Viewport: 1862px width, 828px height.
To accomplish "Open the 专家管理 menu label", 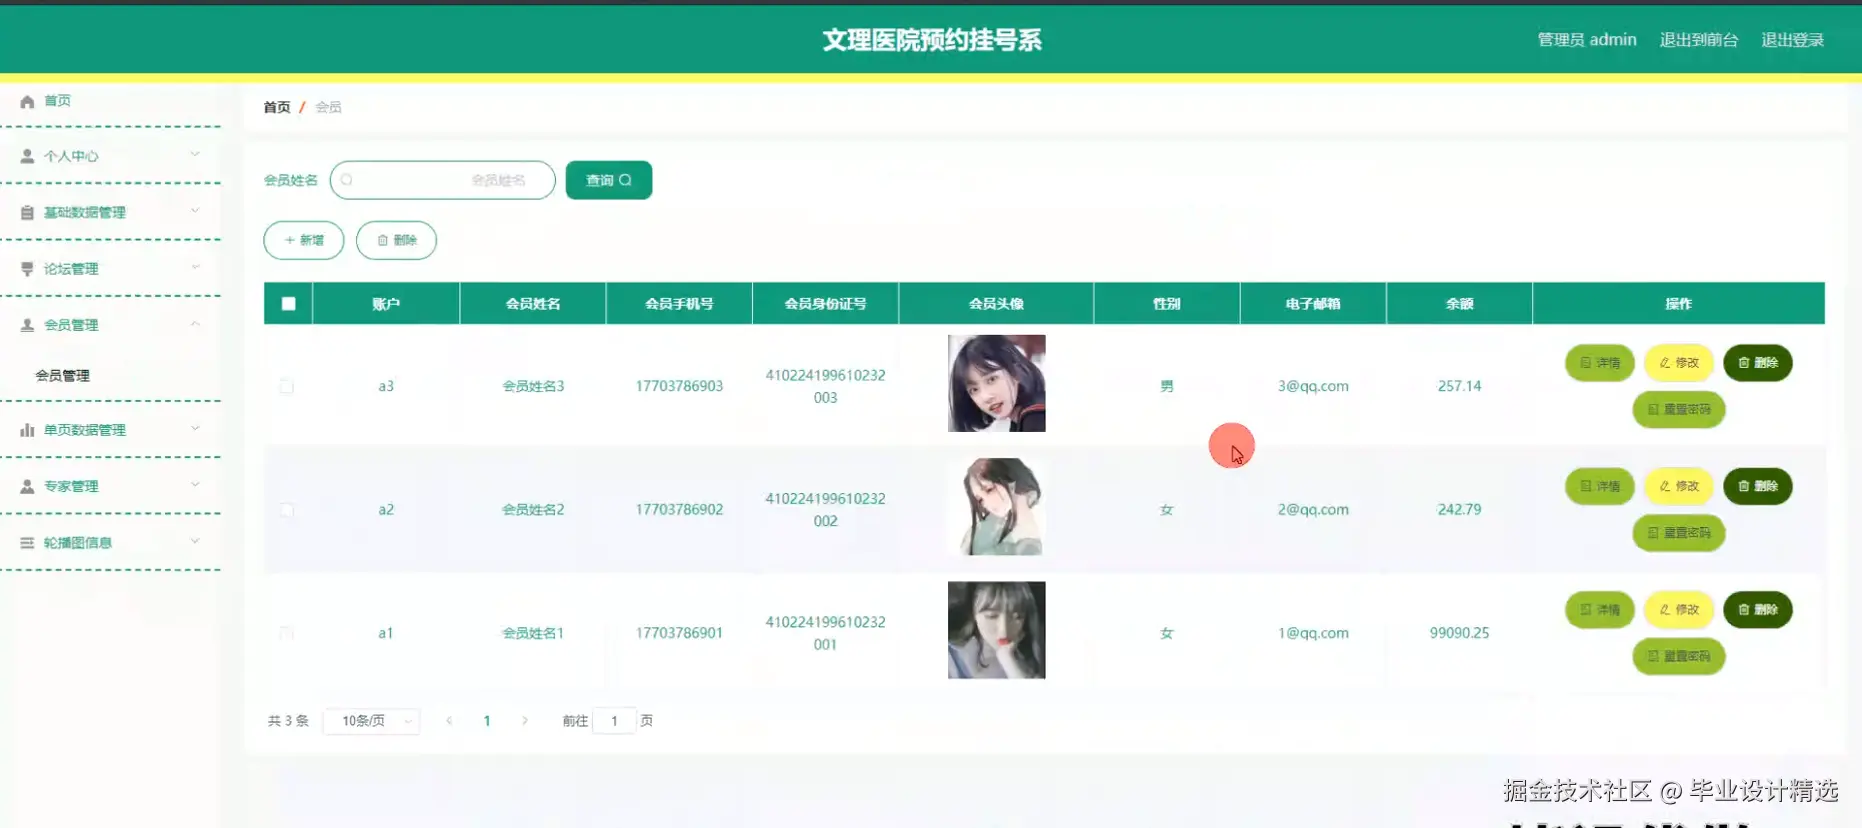I will (x=71, y=486).
